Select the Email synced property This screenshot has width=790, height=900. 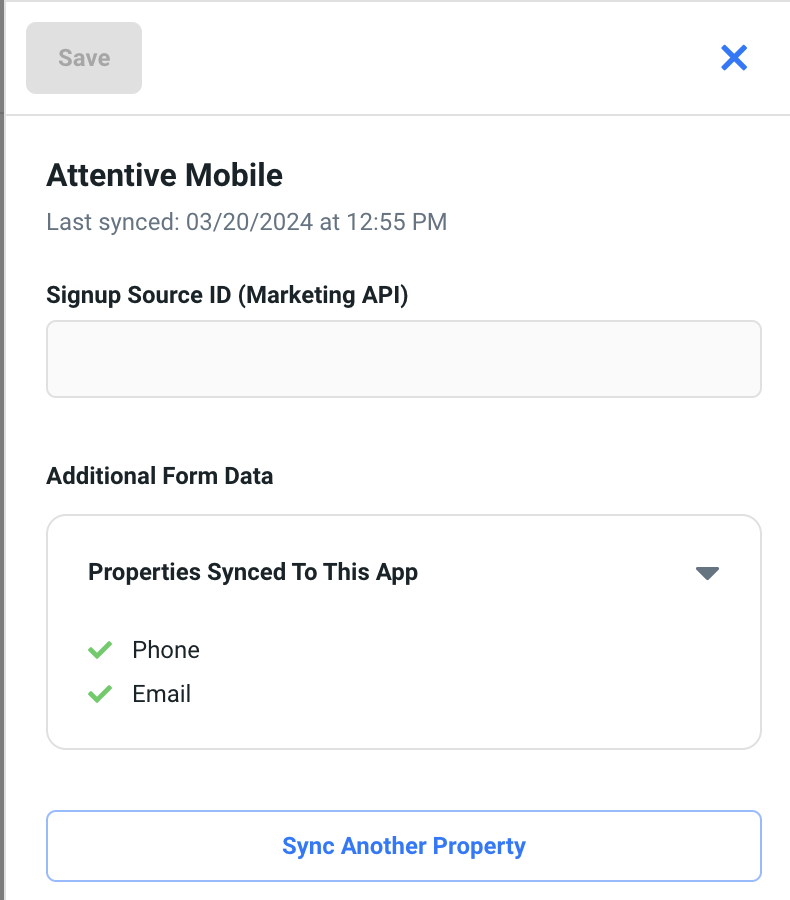161,694
